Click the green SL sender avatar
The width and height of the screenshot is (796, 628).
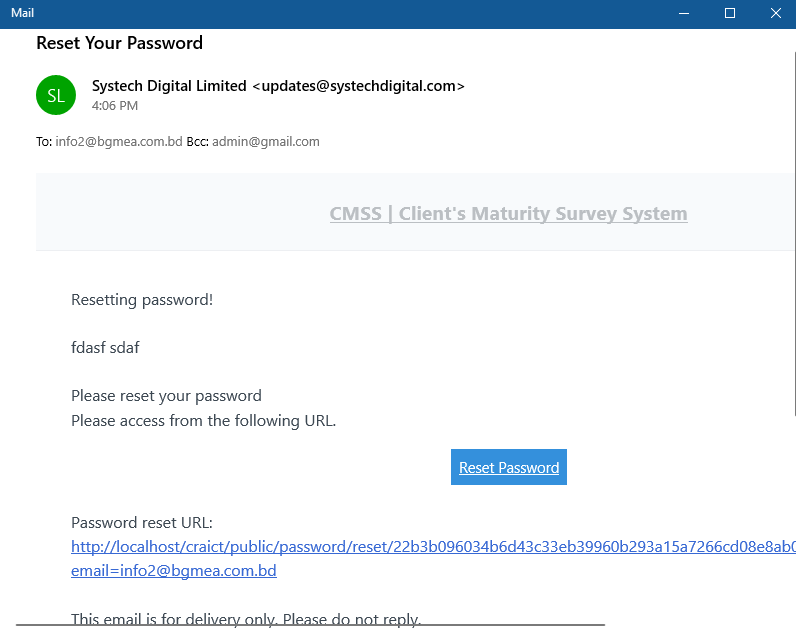56,95
